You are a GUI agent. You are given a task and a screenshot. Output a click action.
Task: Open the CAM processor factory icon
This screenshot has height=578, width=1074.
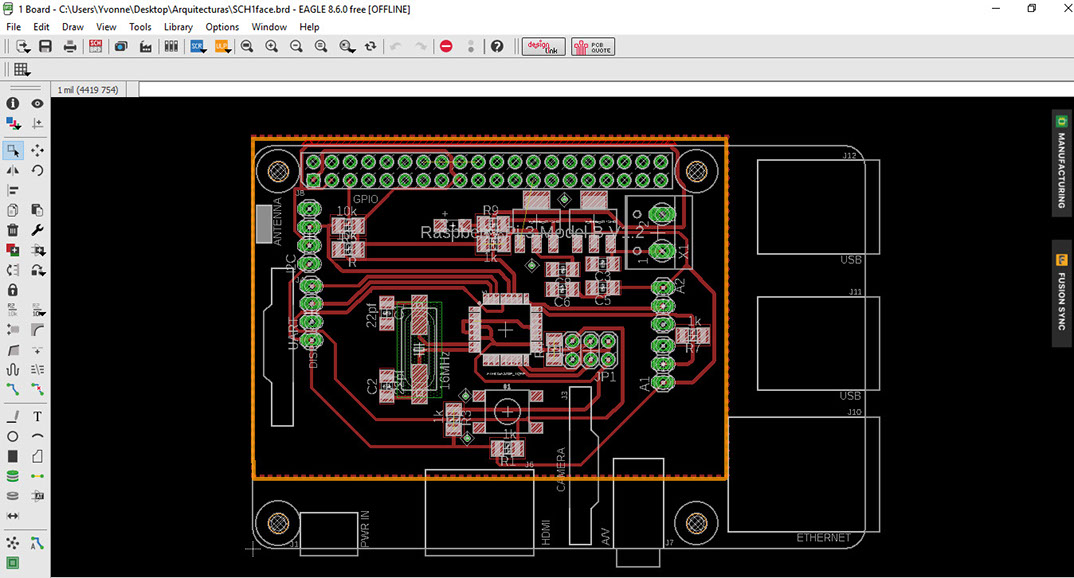[146, 47]
